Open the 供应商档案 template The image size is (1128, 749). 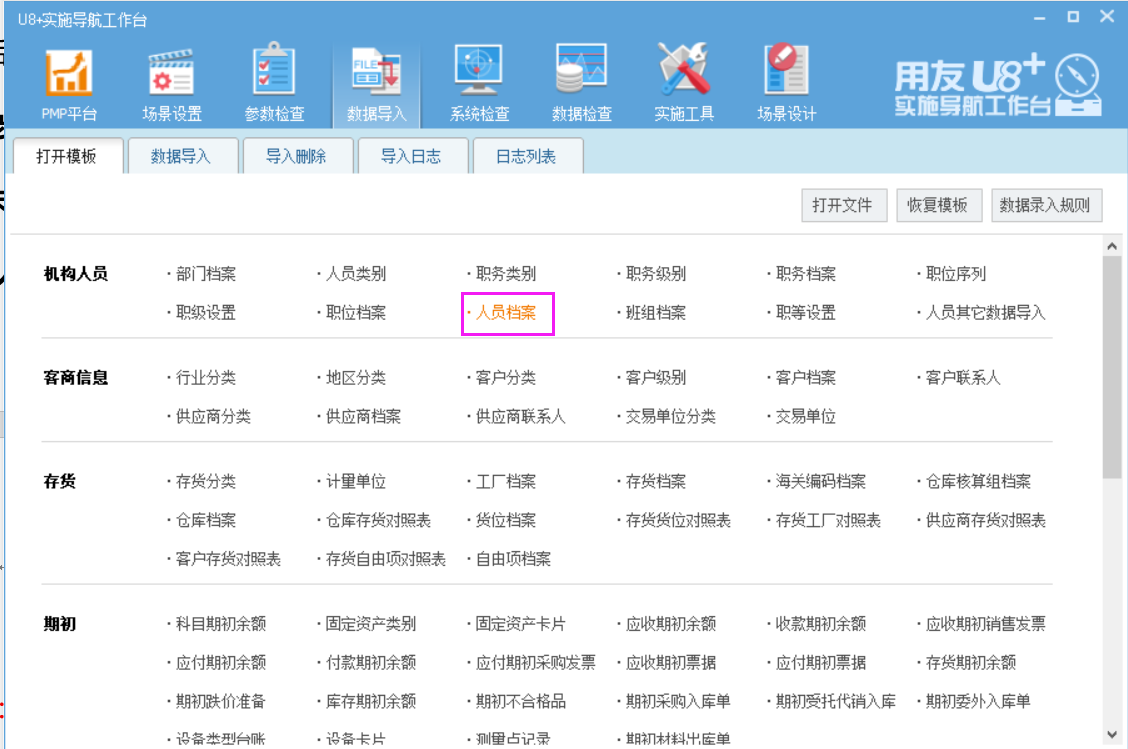click(x=363, y=417)
